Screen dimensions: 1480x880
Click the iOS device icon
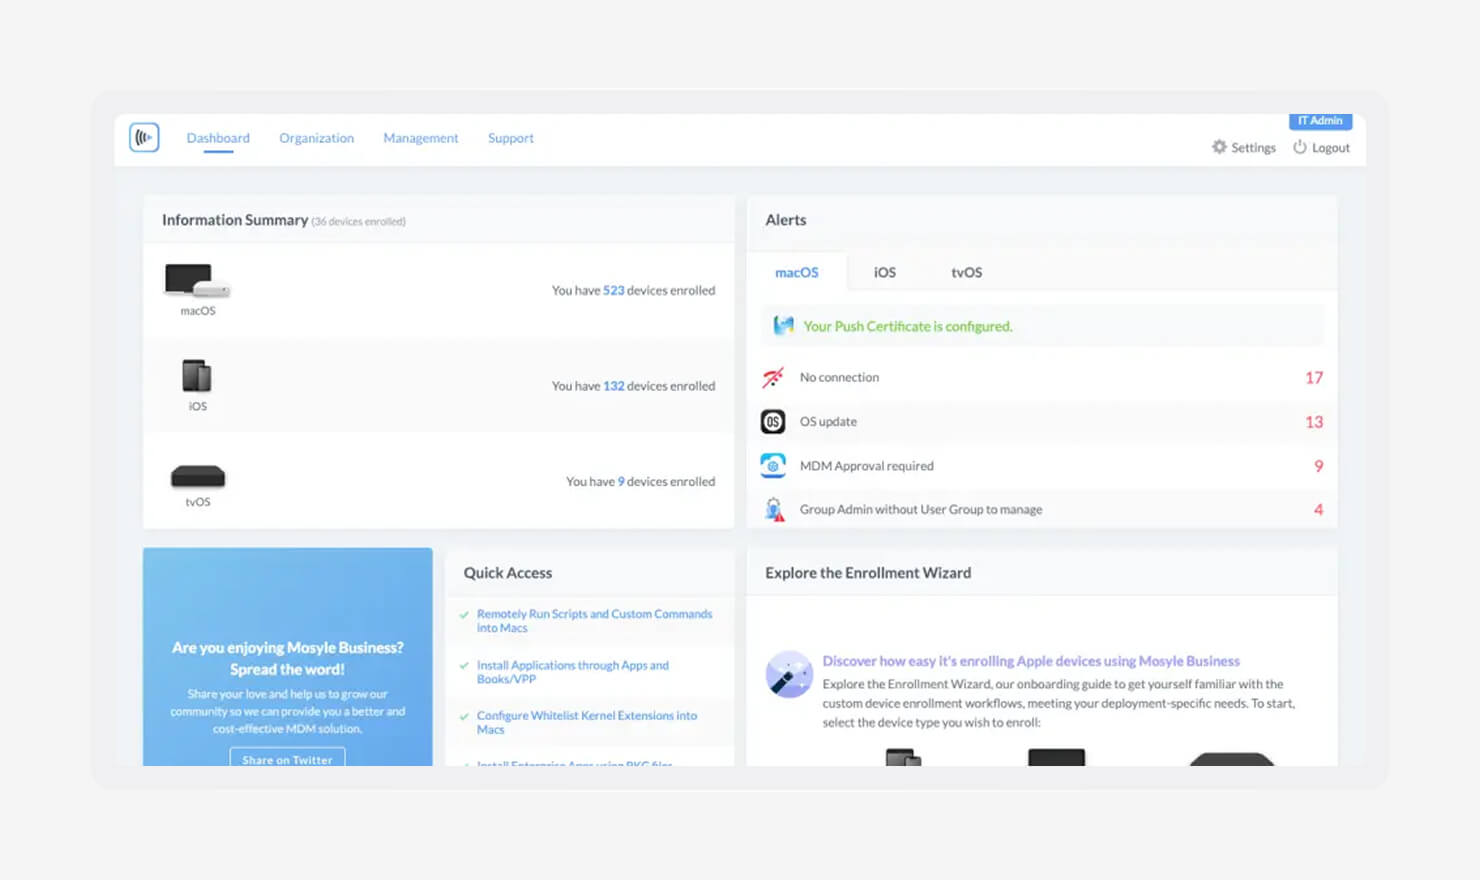[197, 376]
